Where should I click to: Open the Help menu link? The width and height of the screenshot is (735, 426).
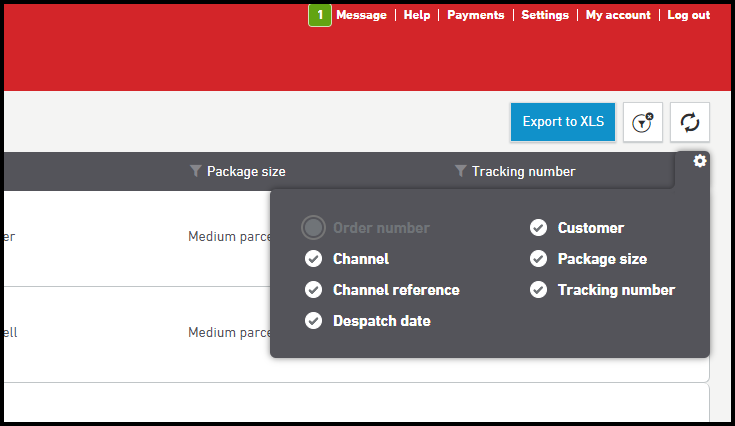click(x=417, y=15)
